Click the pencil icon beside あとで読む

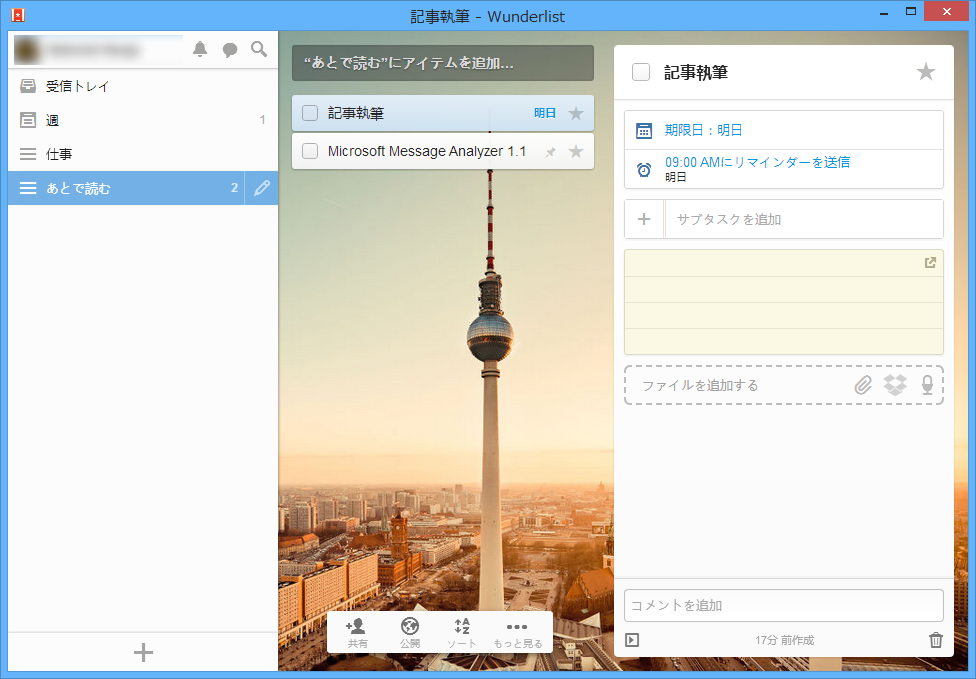pos(261,187)
